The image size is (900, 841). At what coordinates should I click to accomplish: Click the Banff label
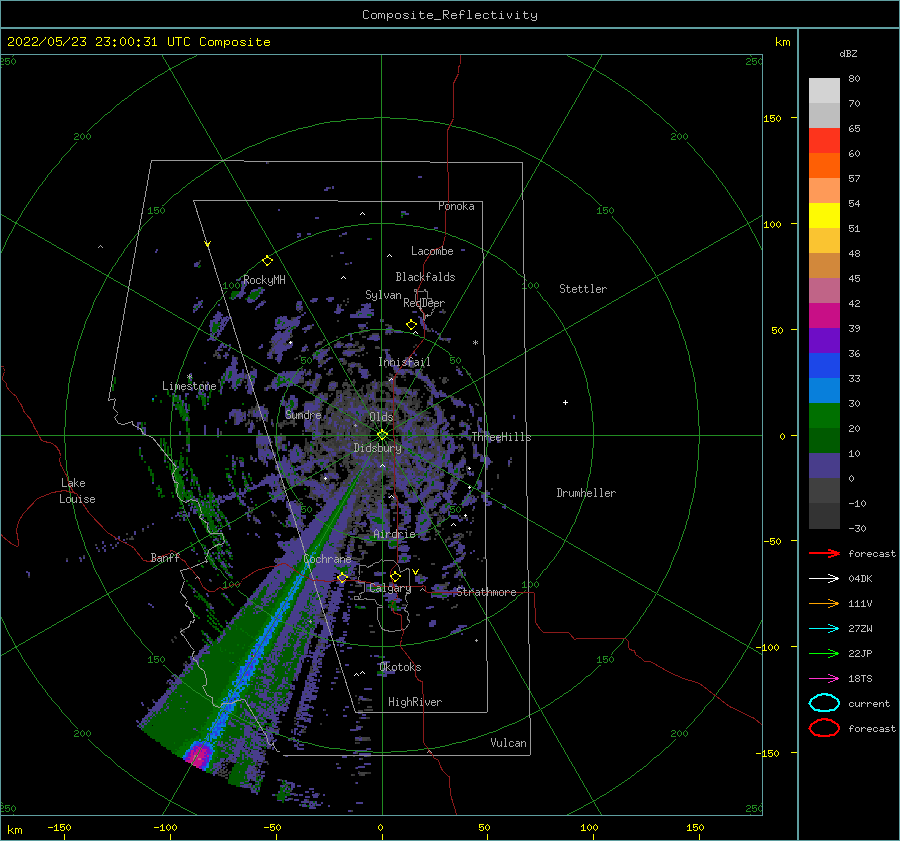(165, 558)
